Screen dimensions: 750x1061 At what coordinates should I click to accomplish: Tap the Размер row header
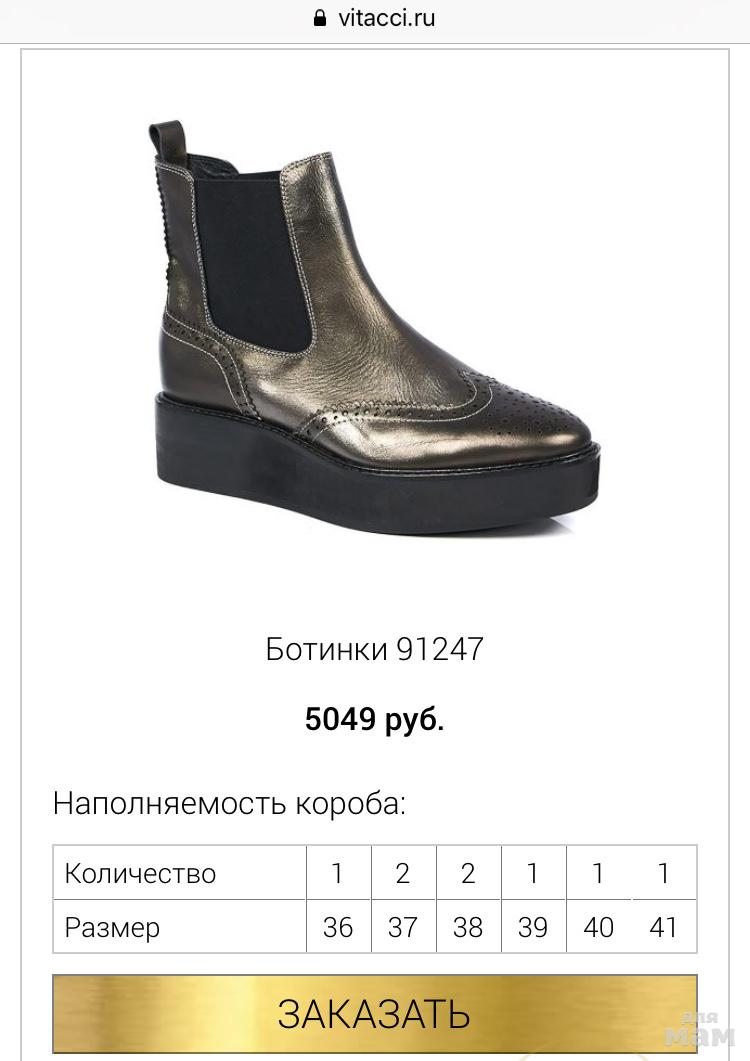112,928
